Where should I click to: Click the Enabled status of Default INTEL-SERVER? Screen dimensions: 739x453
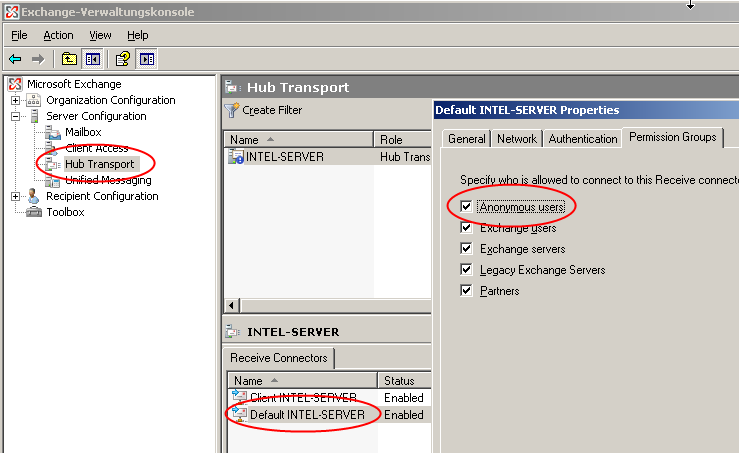click(x=404, y=415)
